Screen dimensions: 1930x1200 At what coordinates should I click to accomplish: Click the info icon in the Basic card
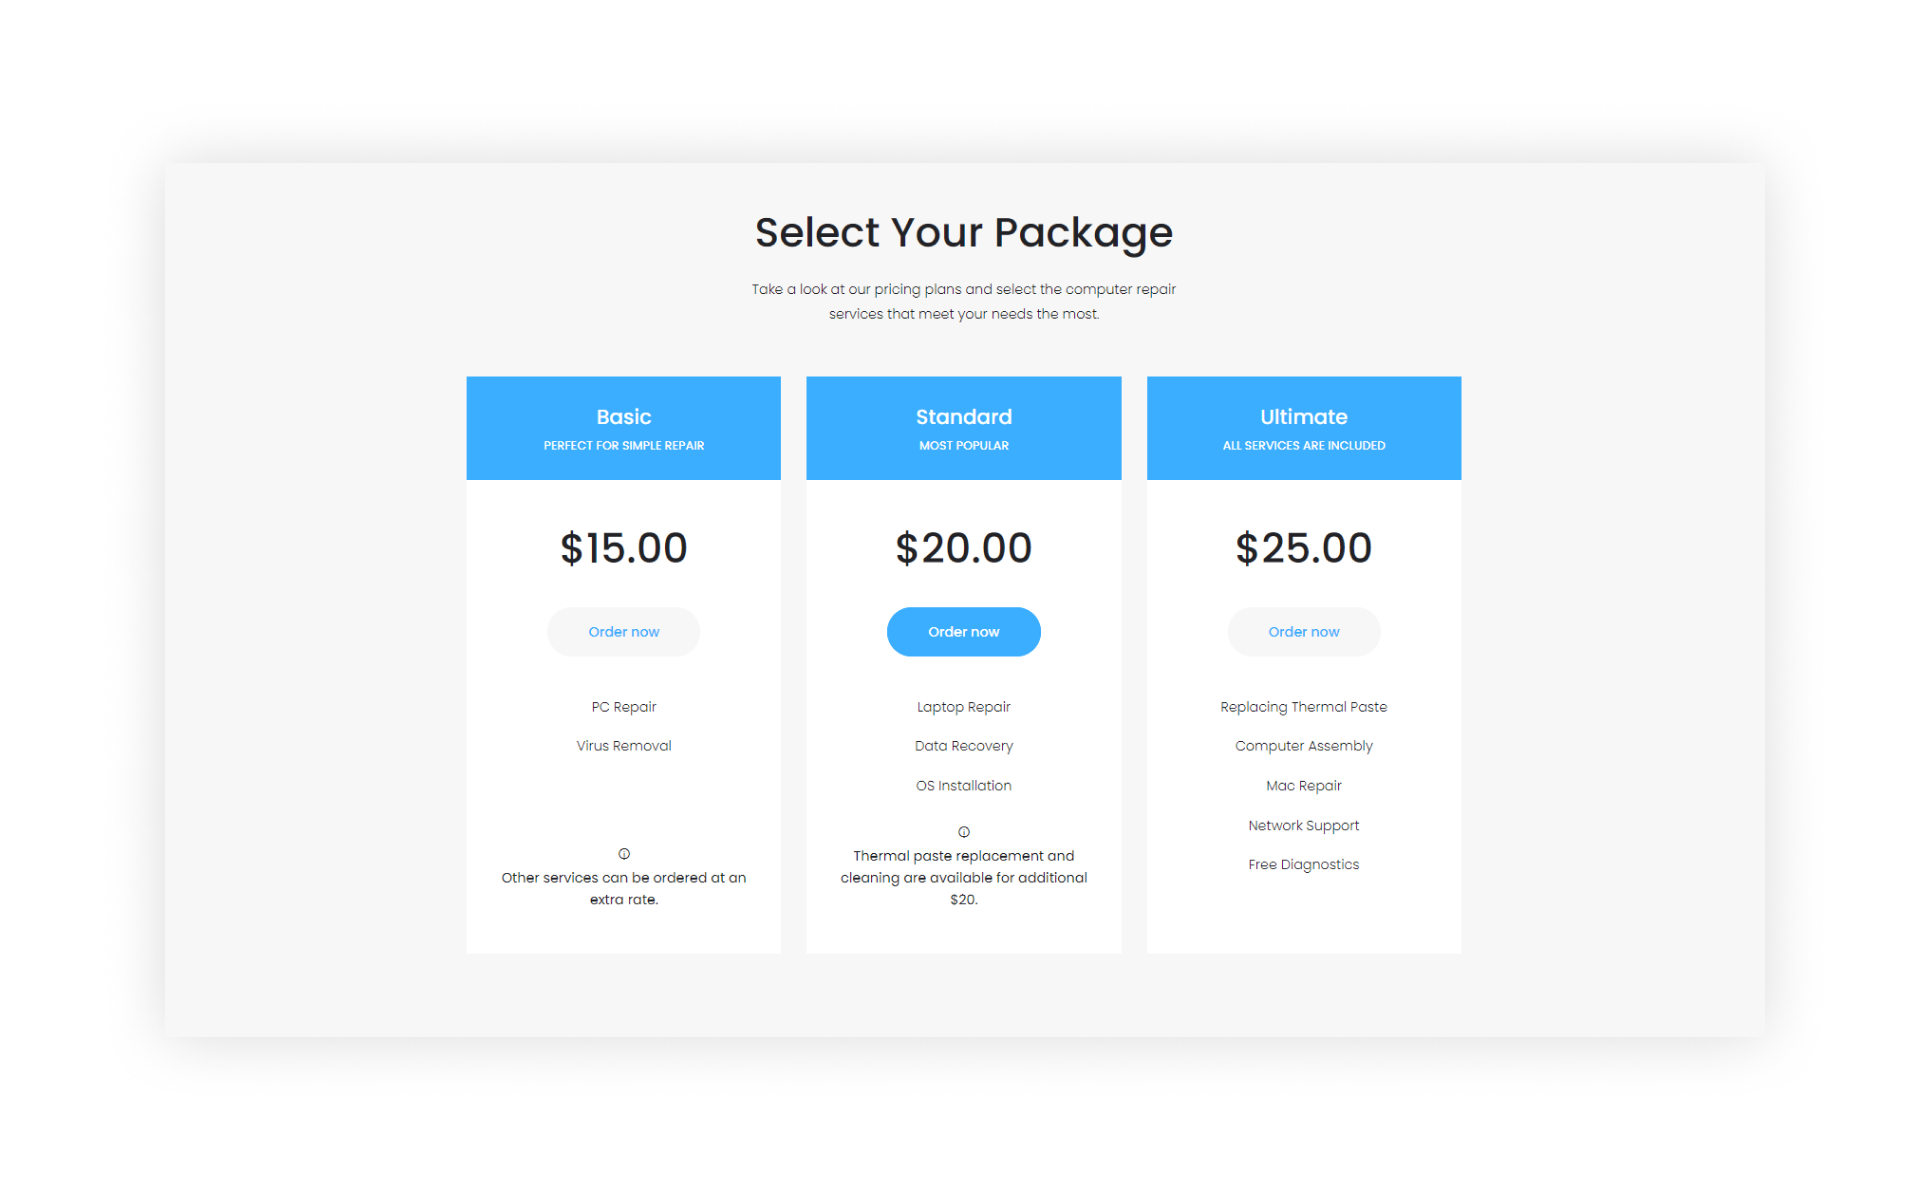[624, 854]
